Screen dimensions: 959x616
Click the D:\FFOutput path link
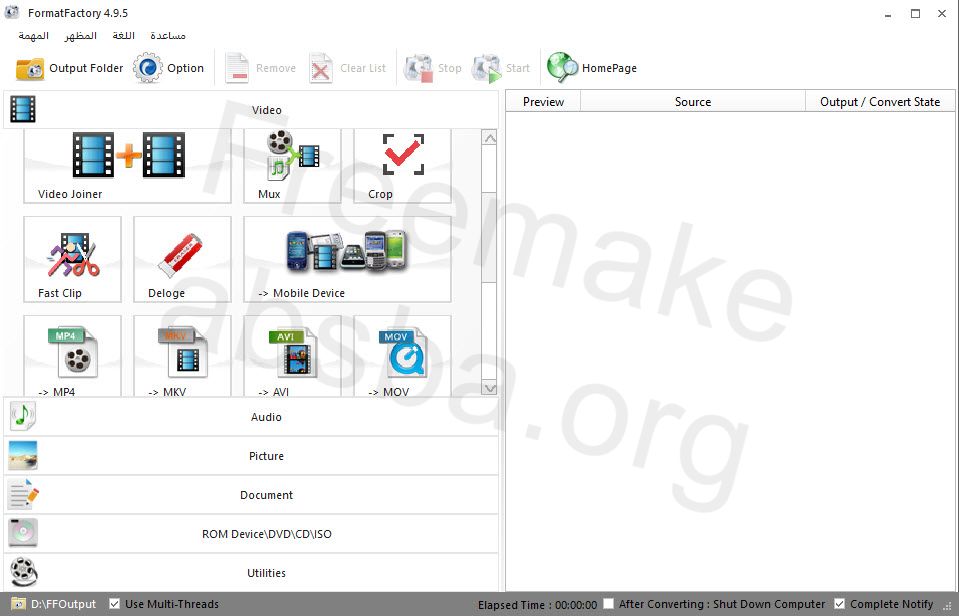click(x=64, y=604)
